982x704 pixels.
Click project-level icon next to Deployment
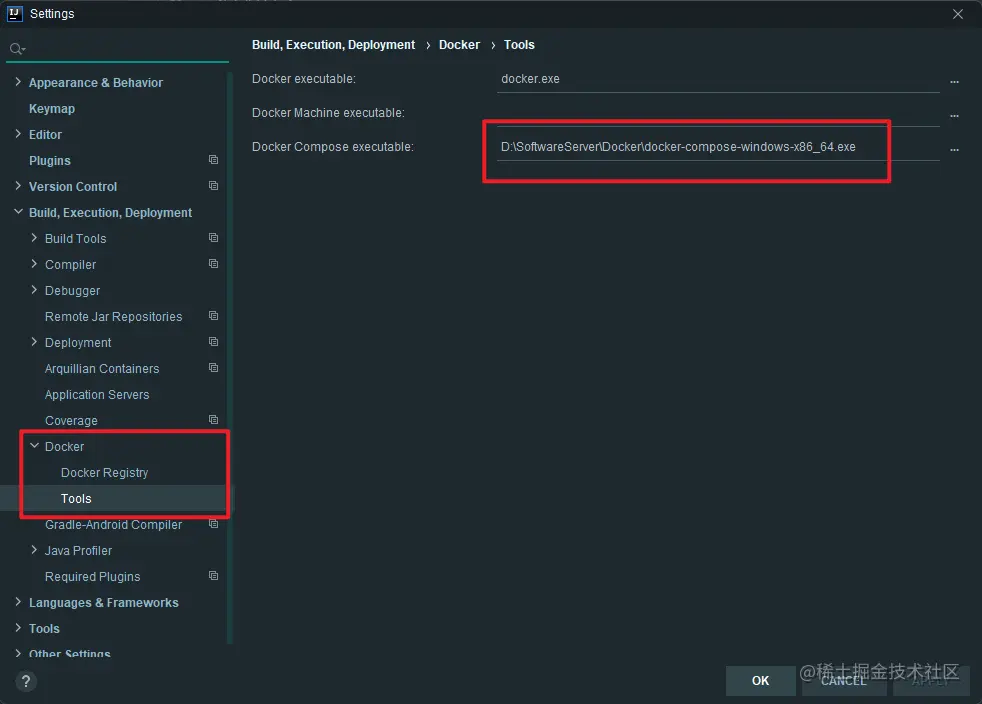[x=214, y=342]
